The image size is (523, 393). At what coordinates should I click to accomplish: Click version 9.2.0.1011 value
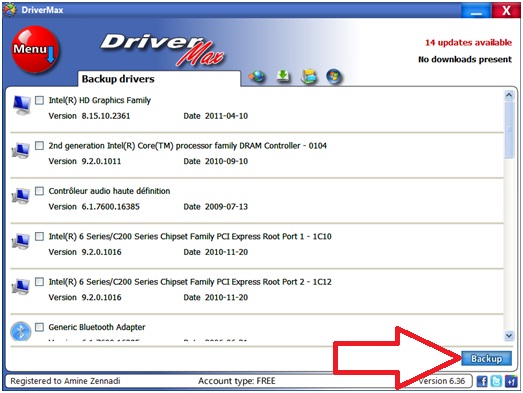[101, 161]
